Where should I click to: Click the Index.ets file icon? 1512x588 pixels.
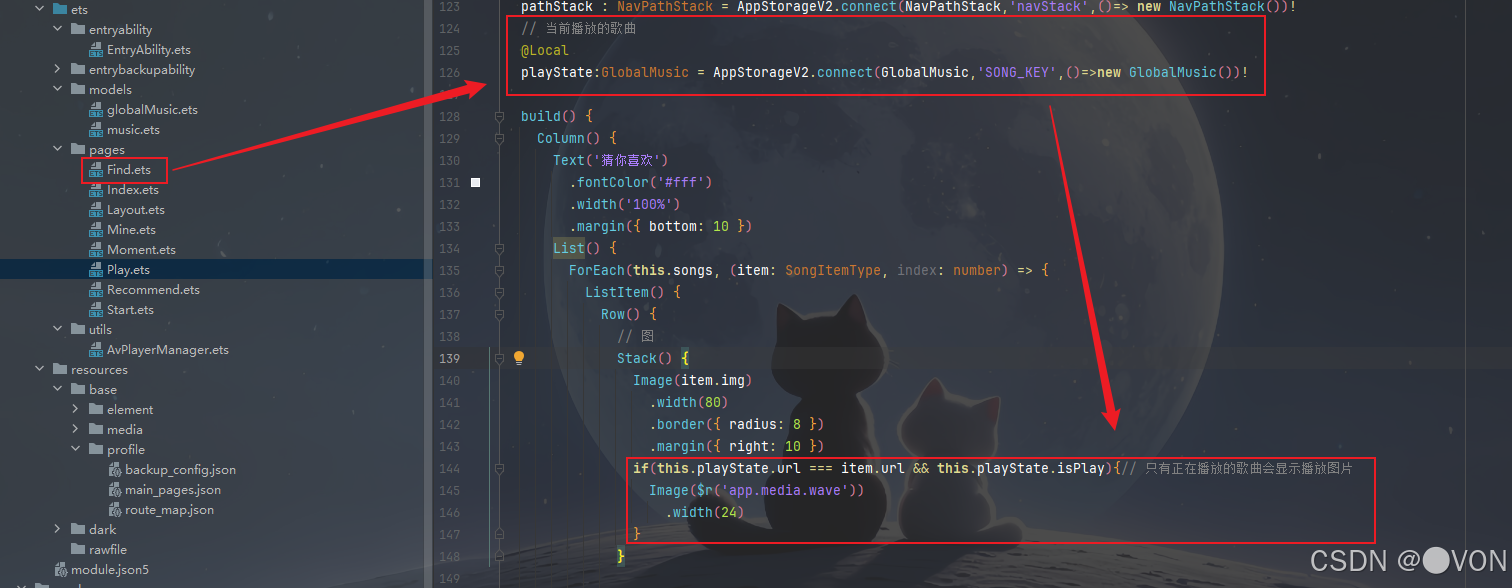coord(96,189)
